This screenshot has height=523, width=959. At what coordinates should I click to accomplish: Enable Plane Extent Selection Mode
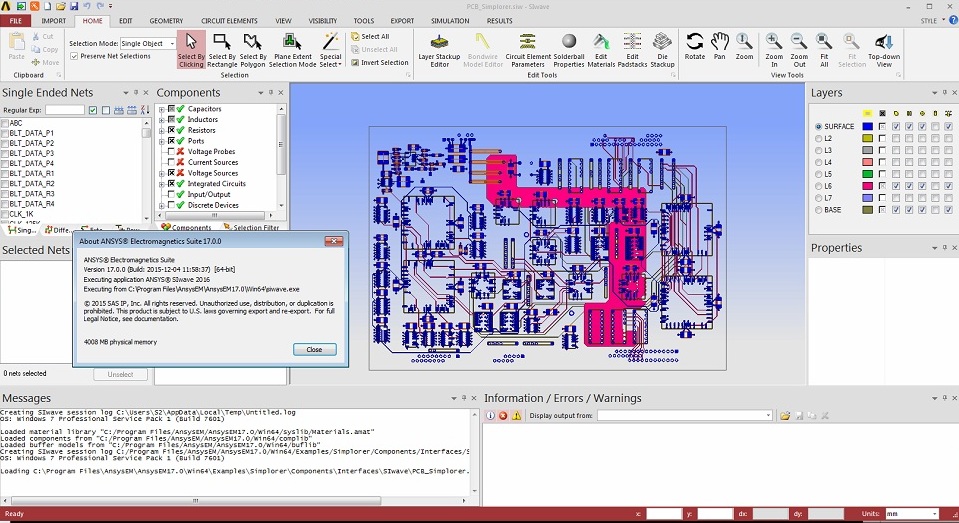(292, 50)
